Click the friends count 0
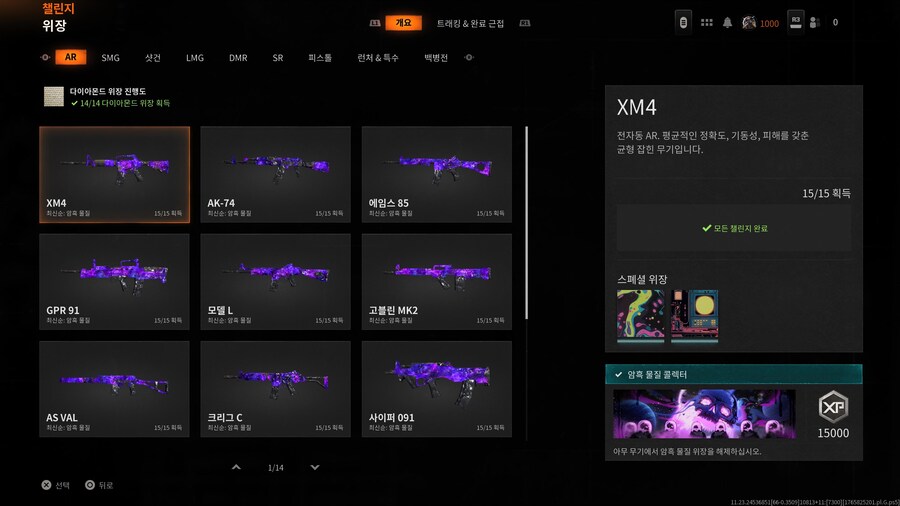Image resolution: width=900 pixels, height=506 pixels. [x=835, y=22]
